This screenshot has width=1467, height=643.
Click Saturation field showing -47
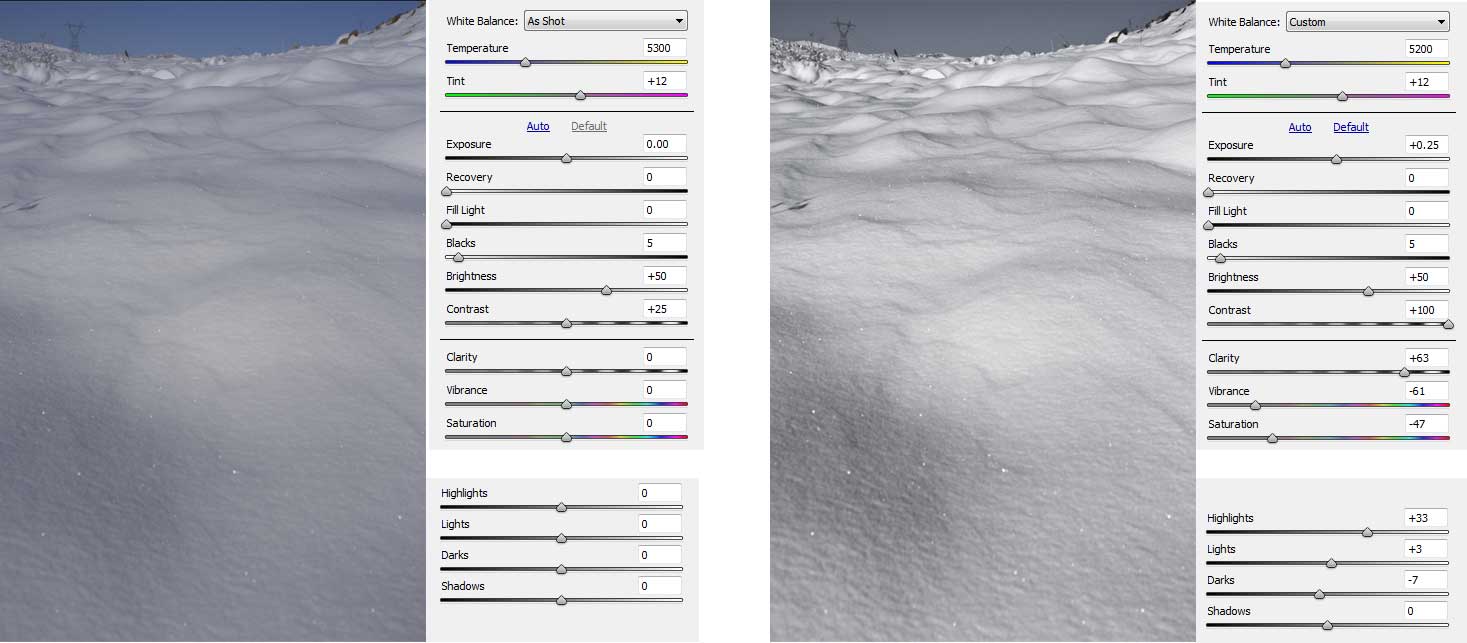point(1428,424)
